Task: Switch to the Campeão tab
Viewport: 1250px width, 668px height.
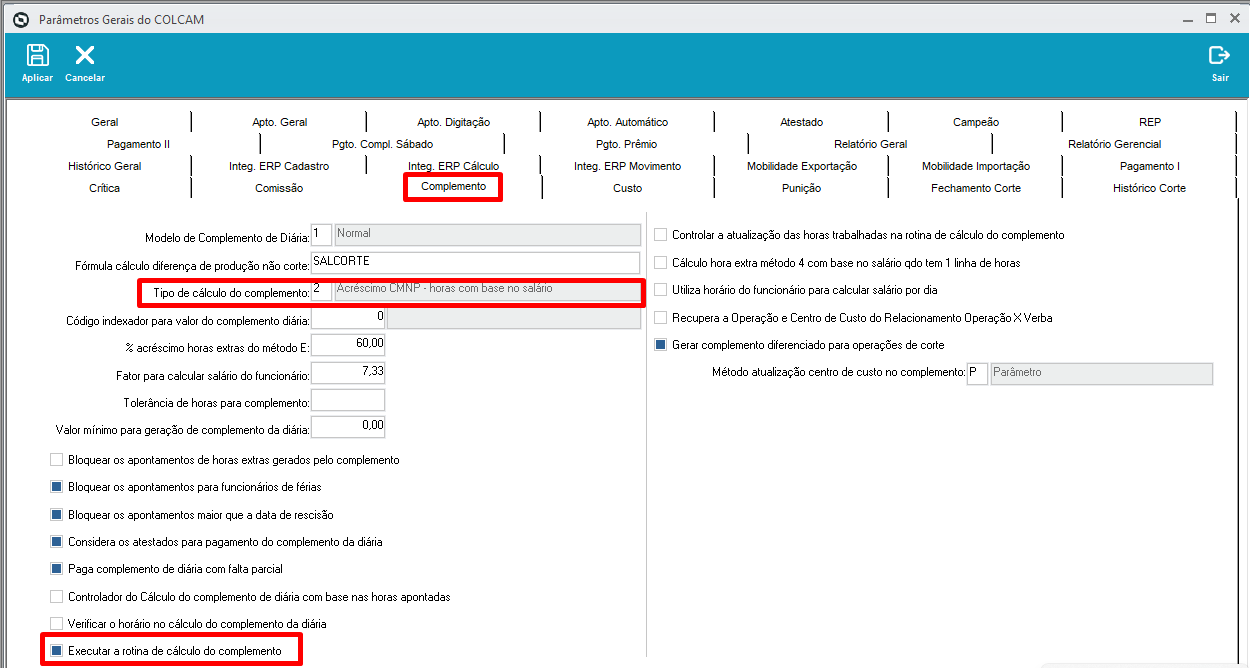Action: pos(976,122)
